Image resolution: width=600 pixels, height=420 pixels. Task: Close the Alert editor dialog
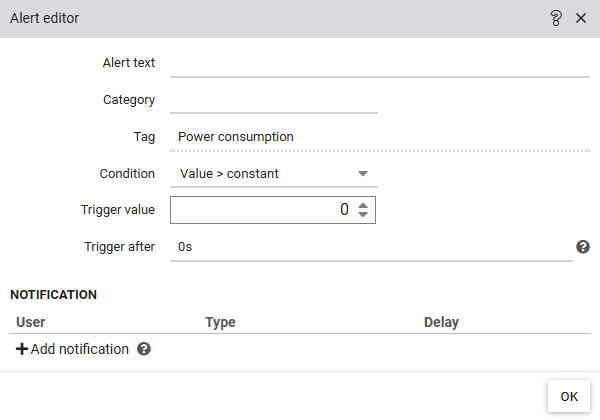tap(581, 18)
